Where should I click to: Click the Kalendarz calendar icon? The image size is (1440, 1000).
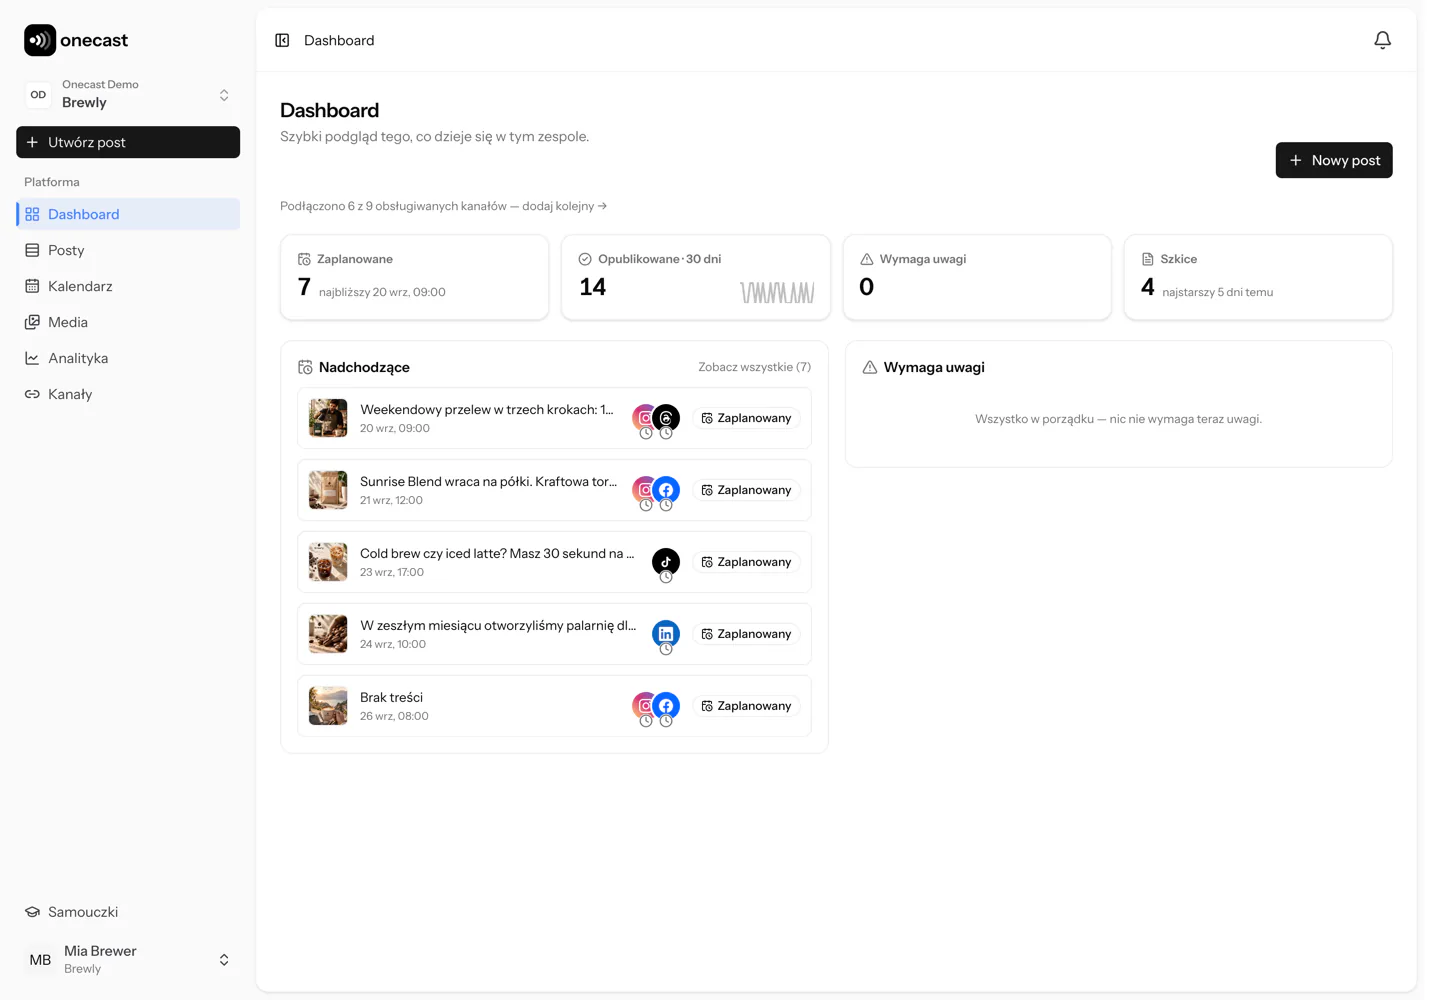(32, 286)
